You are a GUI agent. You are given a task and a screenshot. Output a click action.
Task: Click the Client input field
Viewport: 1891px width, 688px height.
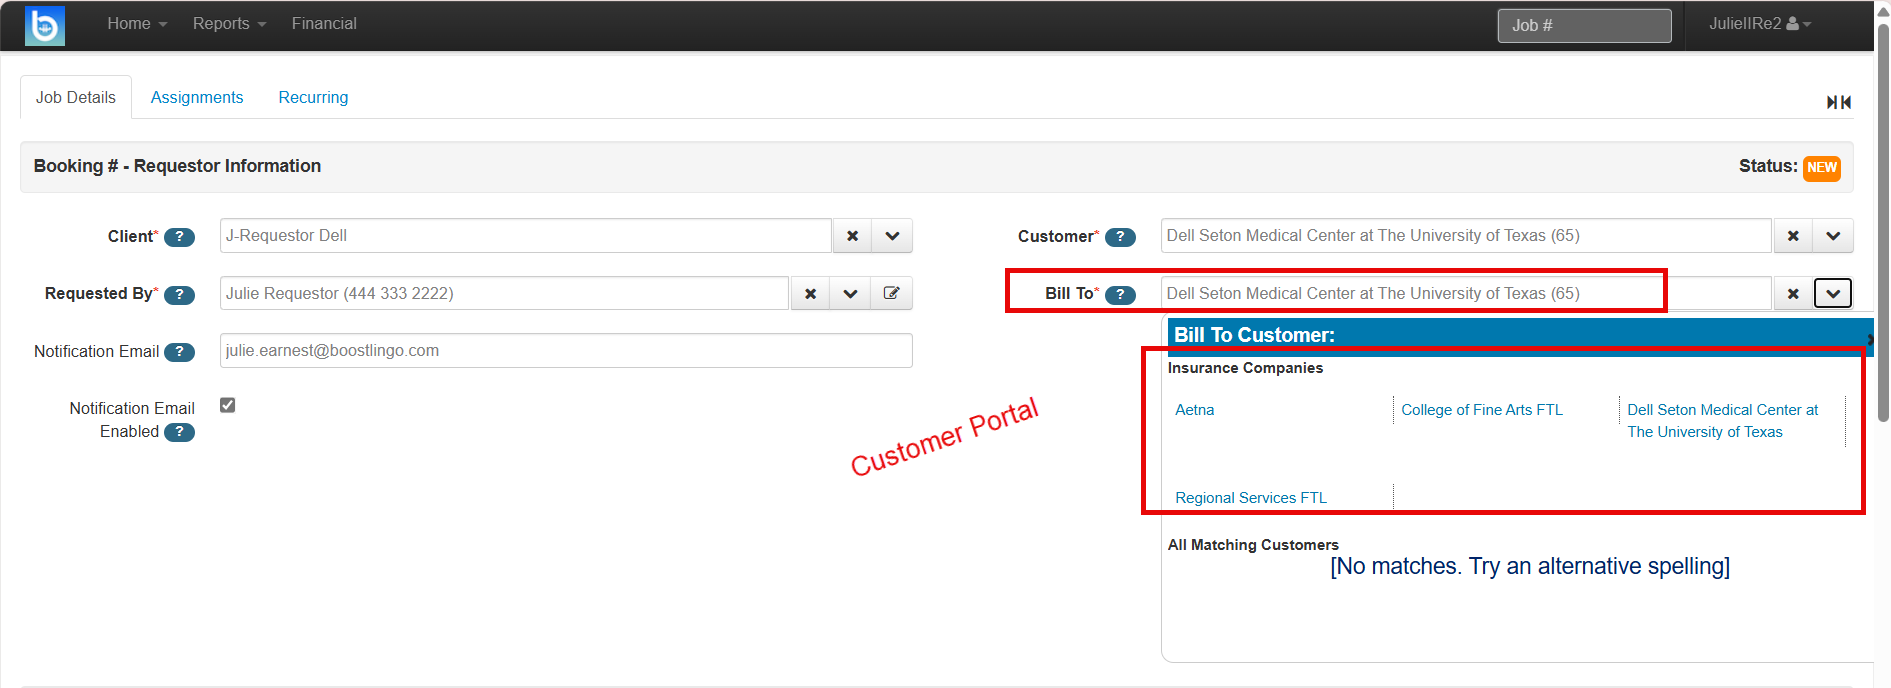coord(526,236)
